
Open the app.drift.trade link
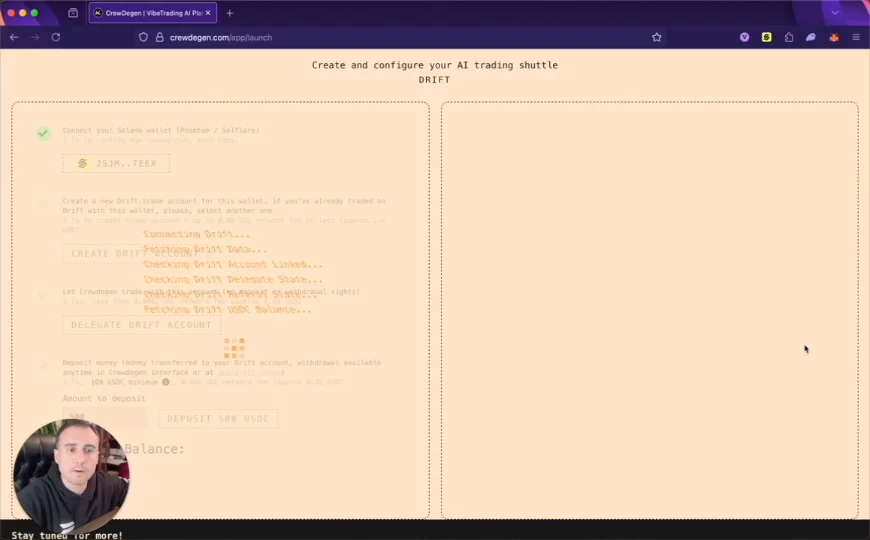point(250,372)
